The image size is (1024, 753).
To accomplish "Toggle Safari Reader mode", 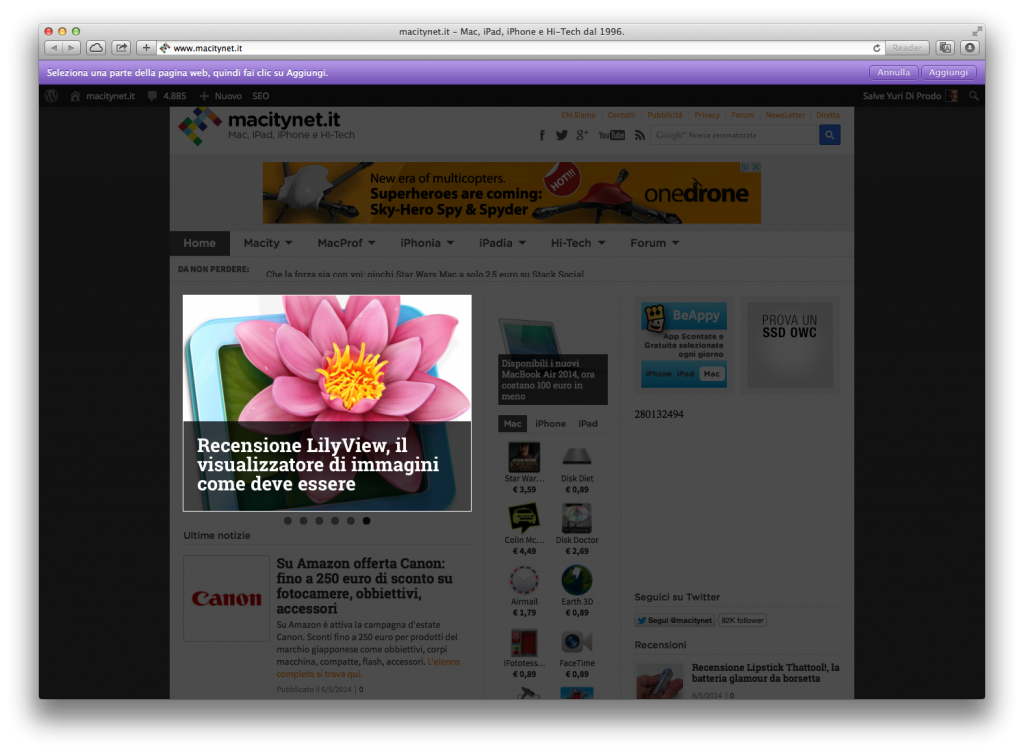I will [906, 47].
